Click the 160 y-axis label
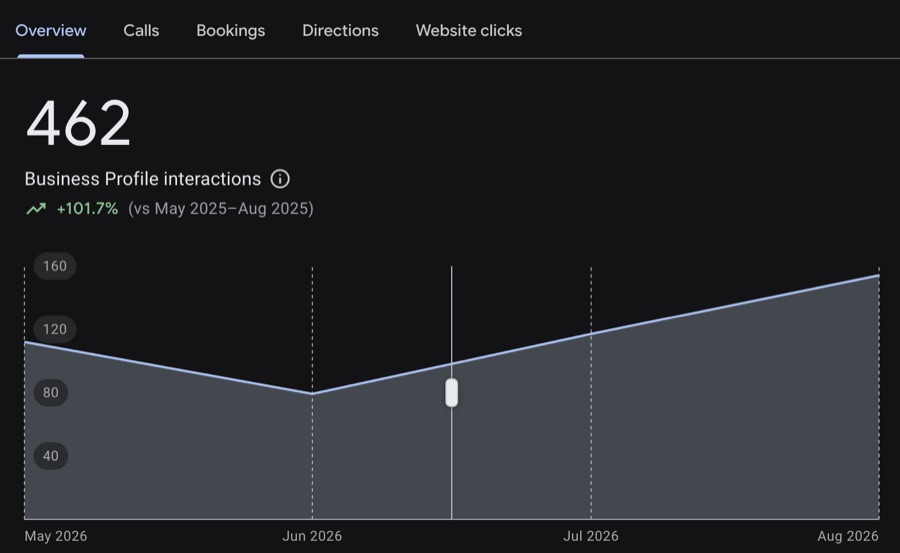The width and height of the screenshot is (900, 553). coord(55,266)
